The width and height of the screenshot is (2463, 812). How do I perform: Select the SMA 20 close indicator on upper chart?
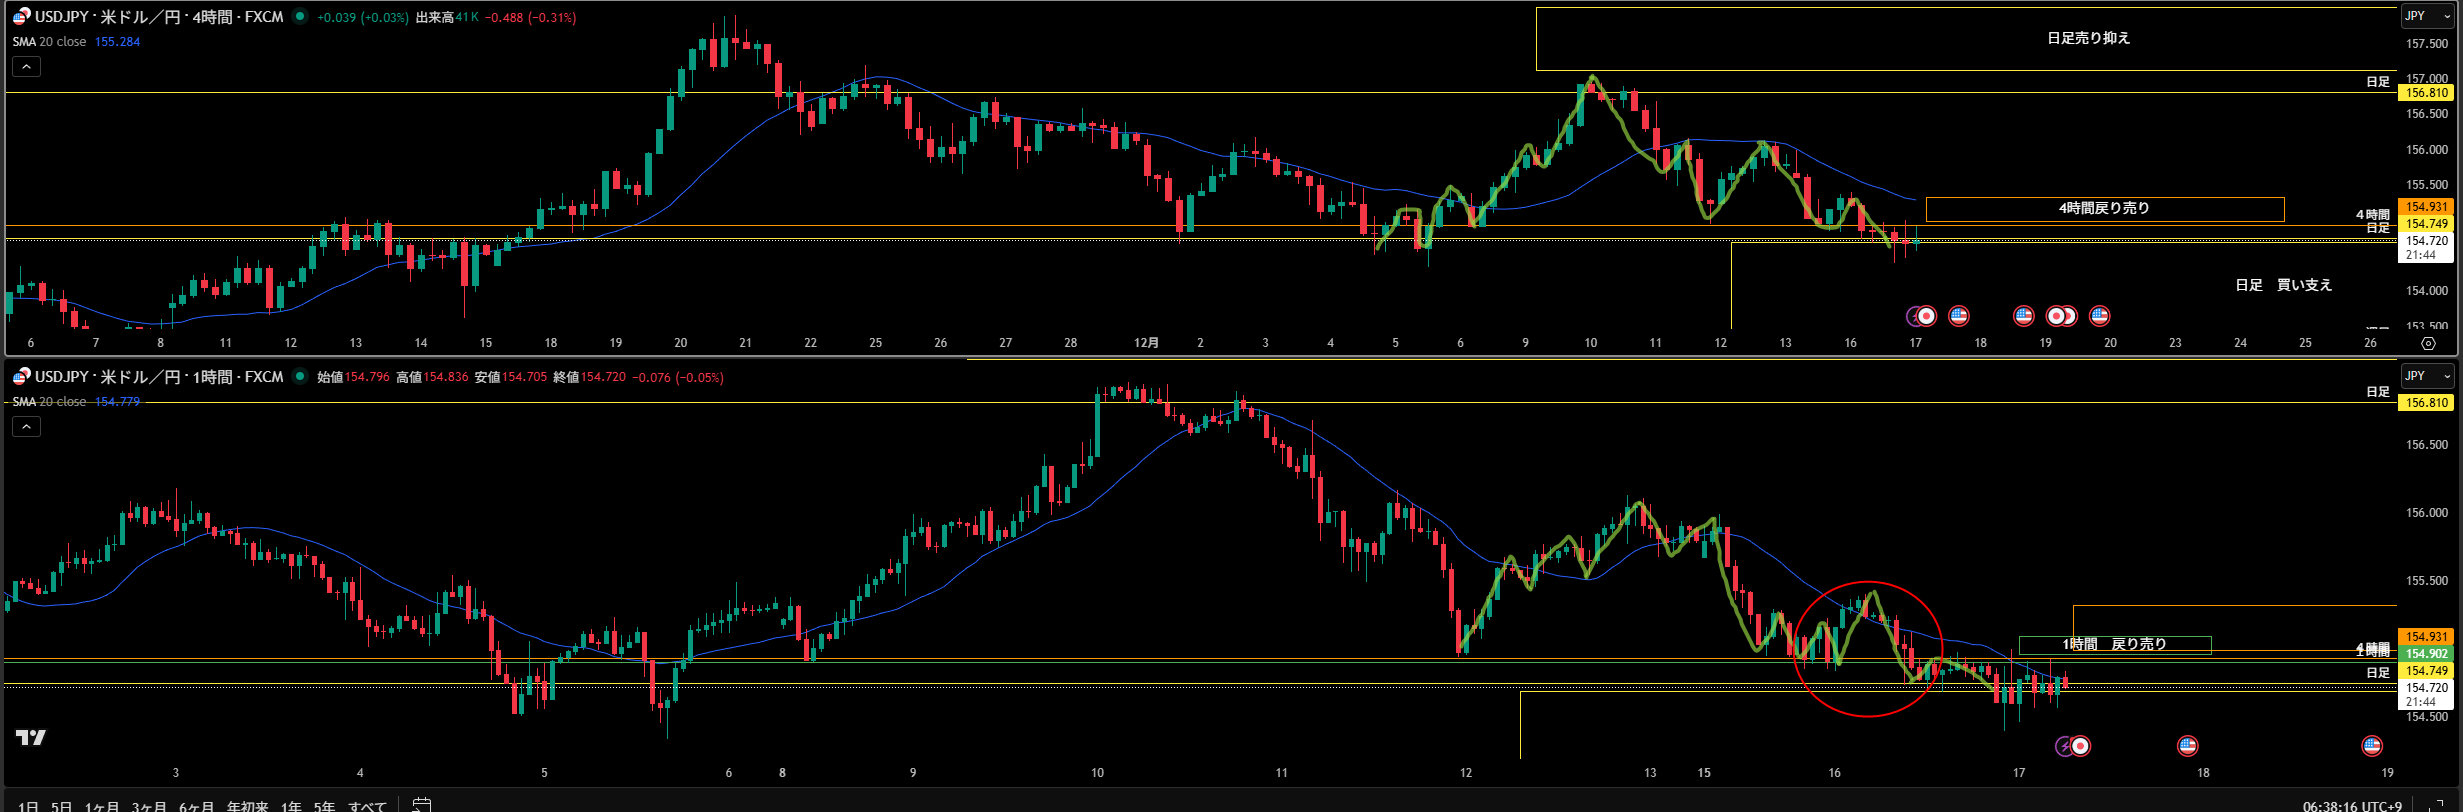[50, 42]
